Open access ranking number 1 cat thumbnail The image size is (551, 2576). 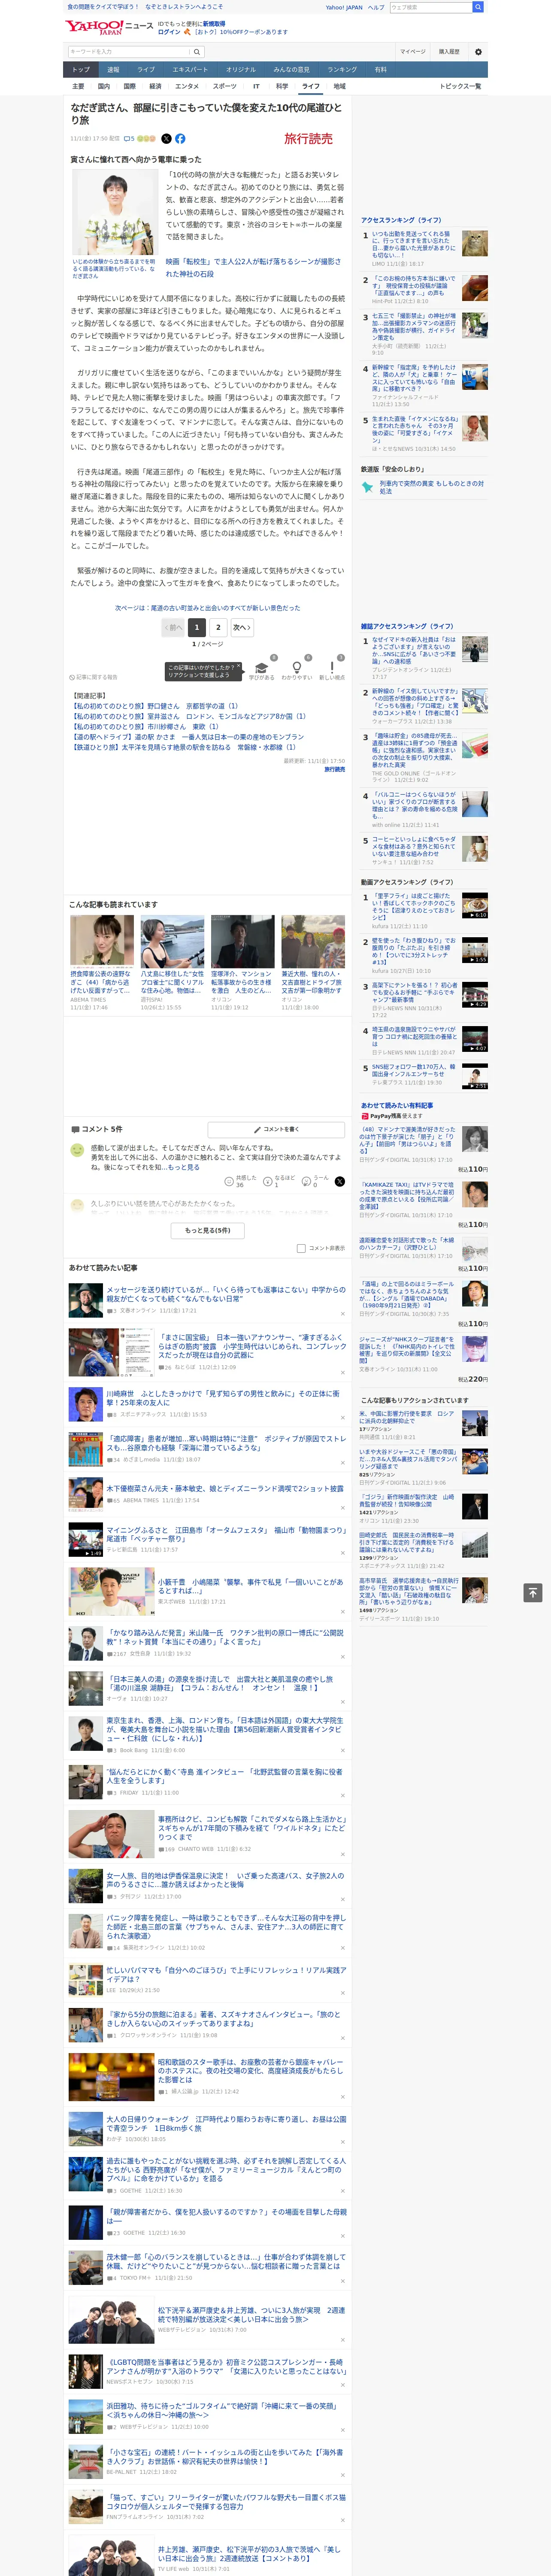(474, 243)
